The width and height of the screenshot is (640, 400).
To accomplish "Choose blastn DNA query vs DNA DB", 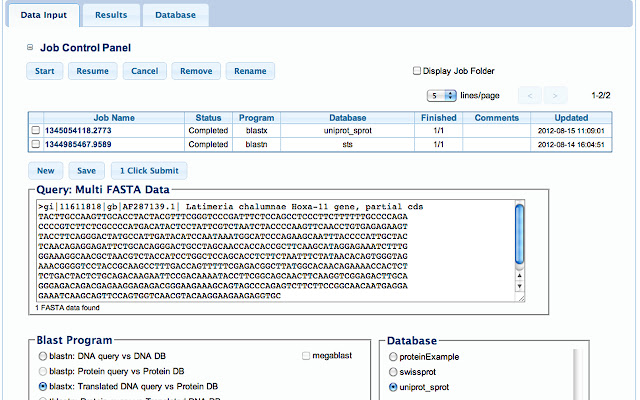I will [x=42, y=356].
